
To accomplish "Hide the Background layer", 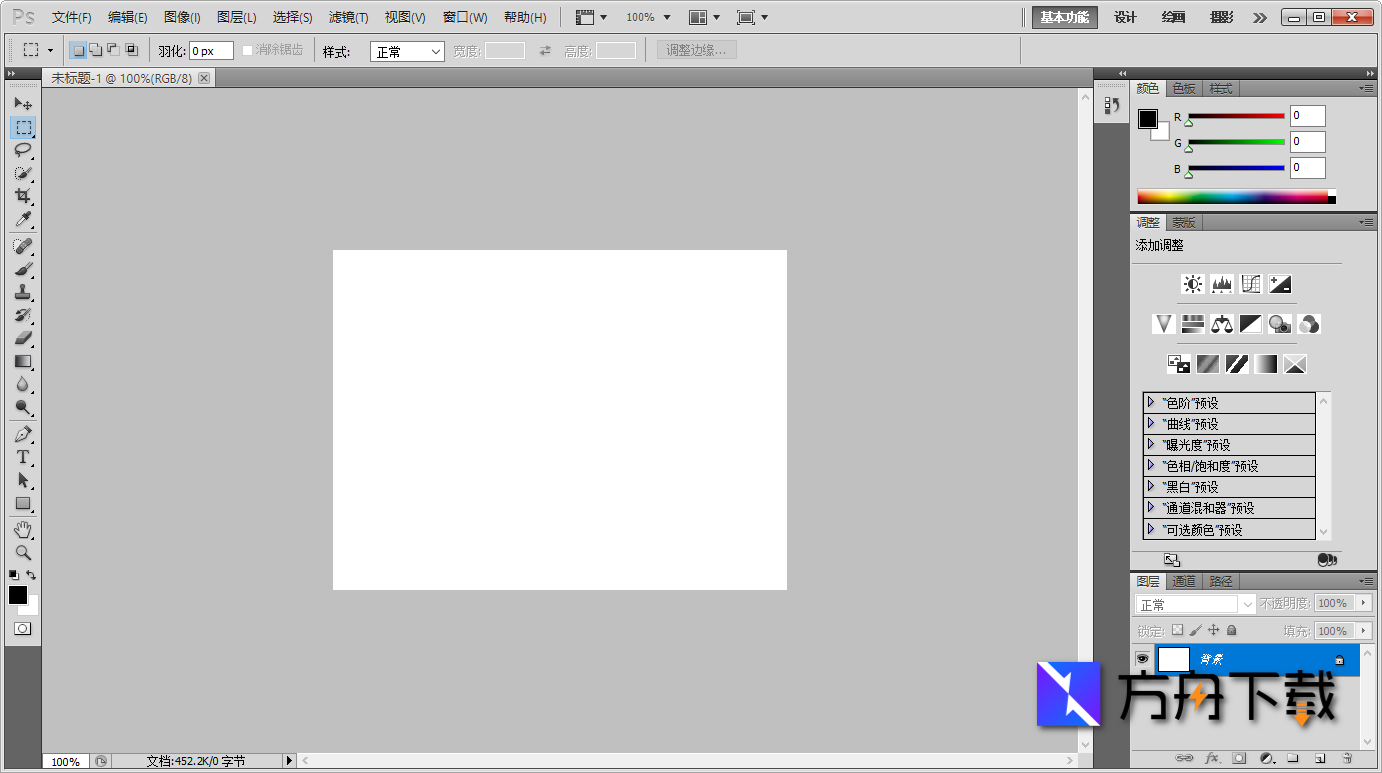I will coord(1141,658).
